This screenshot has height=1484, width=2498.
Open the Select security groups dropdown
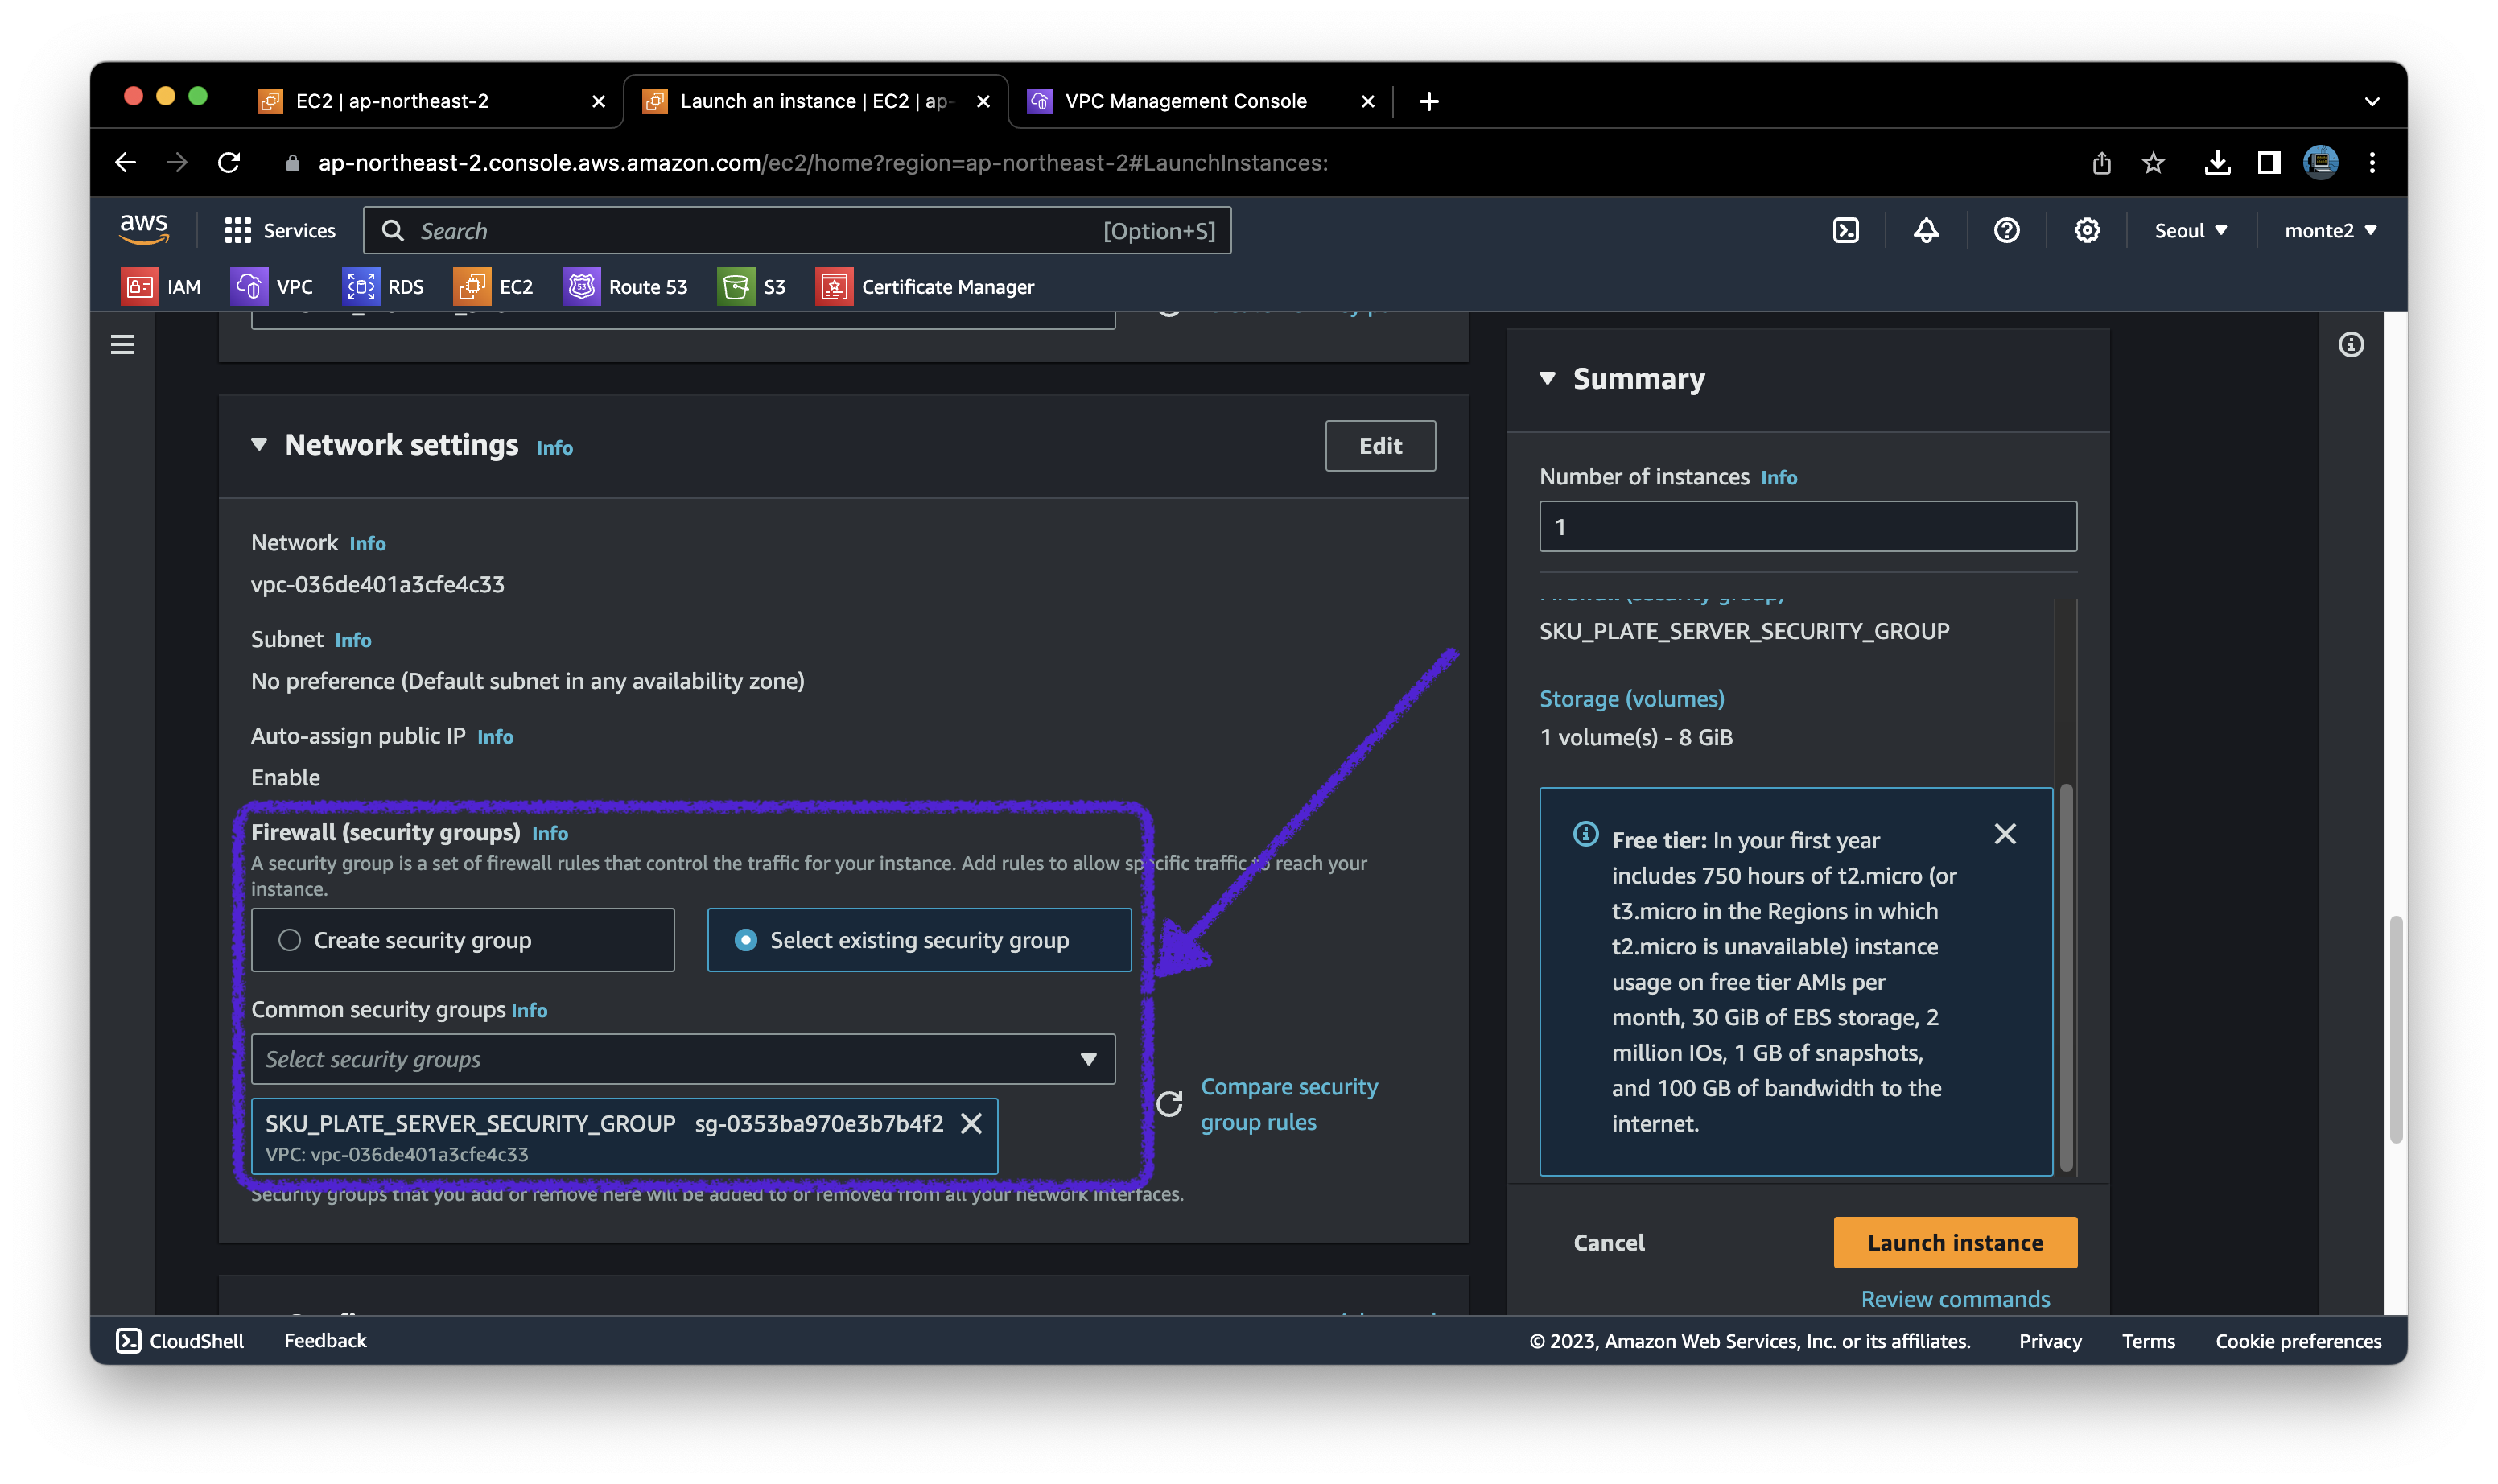683,1059
